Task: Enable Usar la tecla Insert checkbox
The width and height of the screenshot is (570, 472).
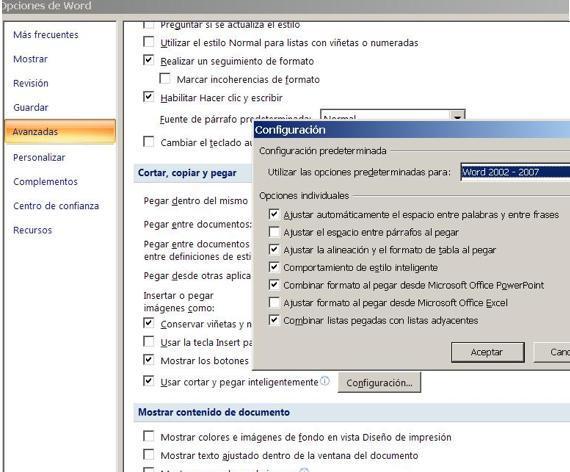Action: (148, 341)
